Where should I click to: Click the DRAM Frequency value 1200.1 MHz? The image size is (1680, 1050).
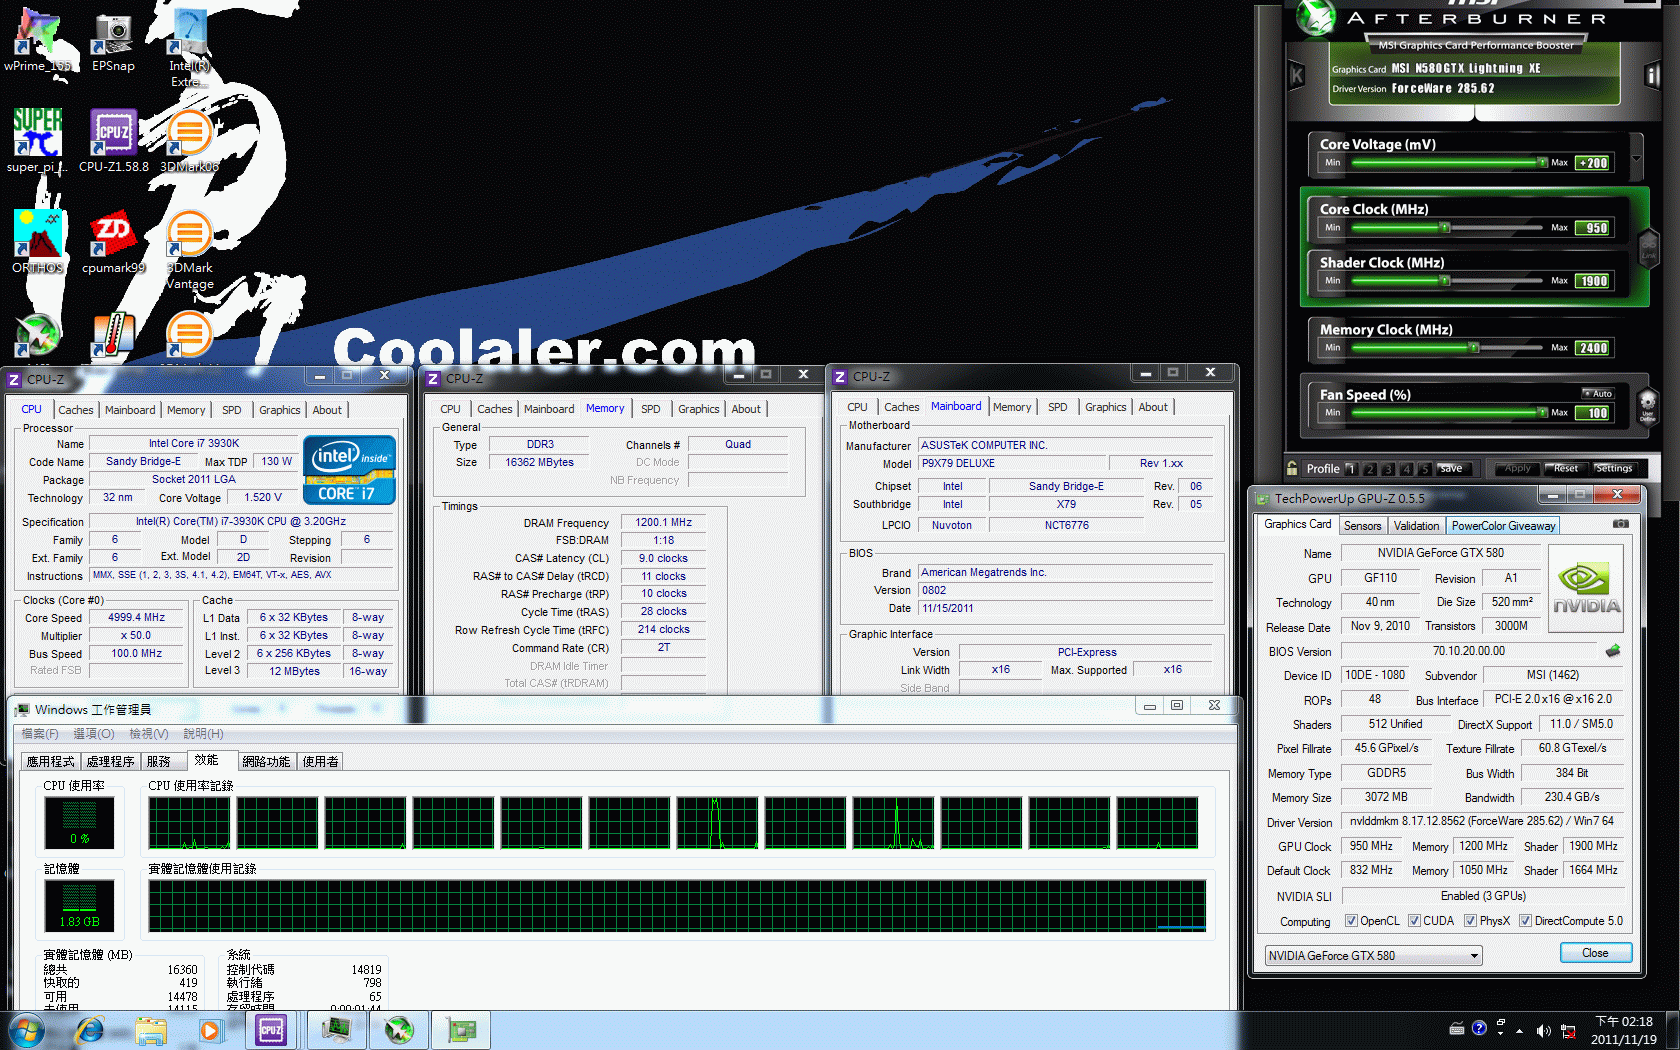click(664, 522)
